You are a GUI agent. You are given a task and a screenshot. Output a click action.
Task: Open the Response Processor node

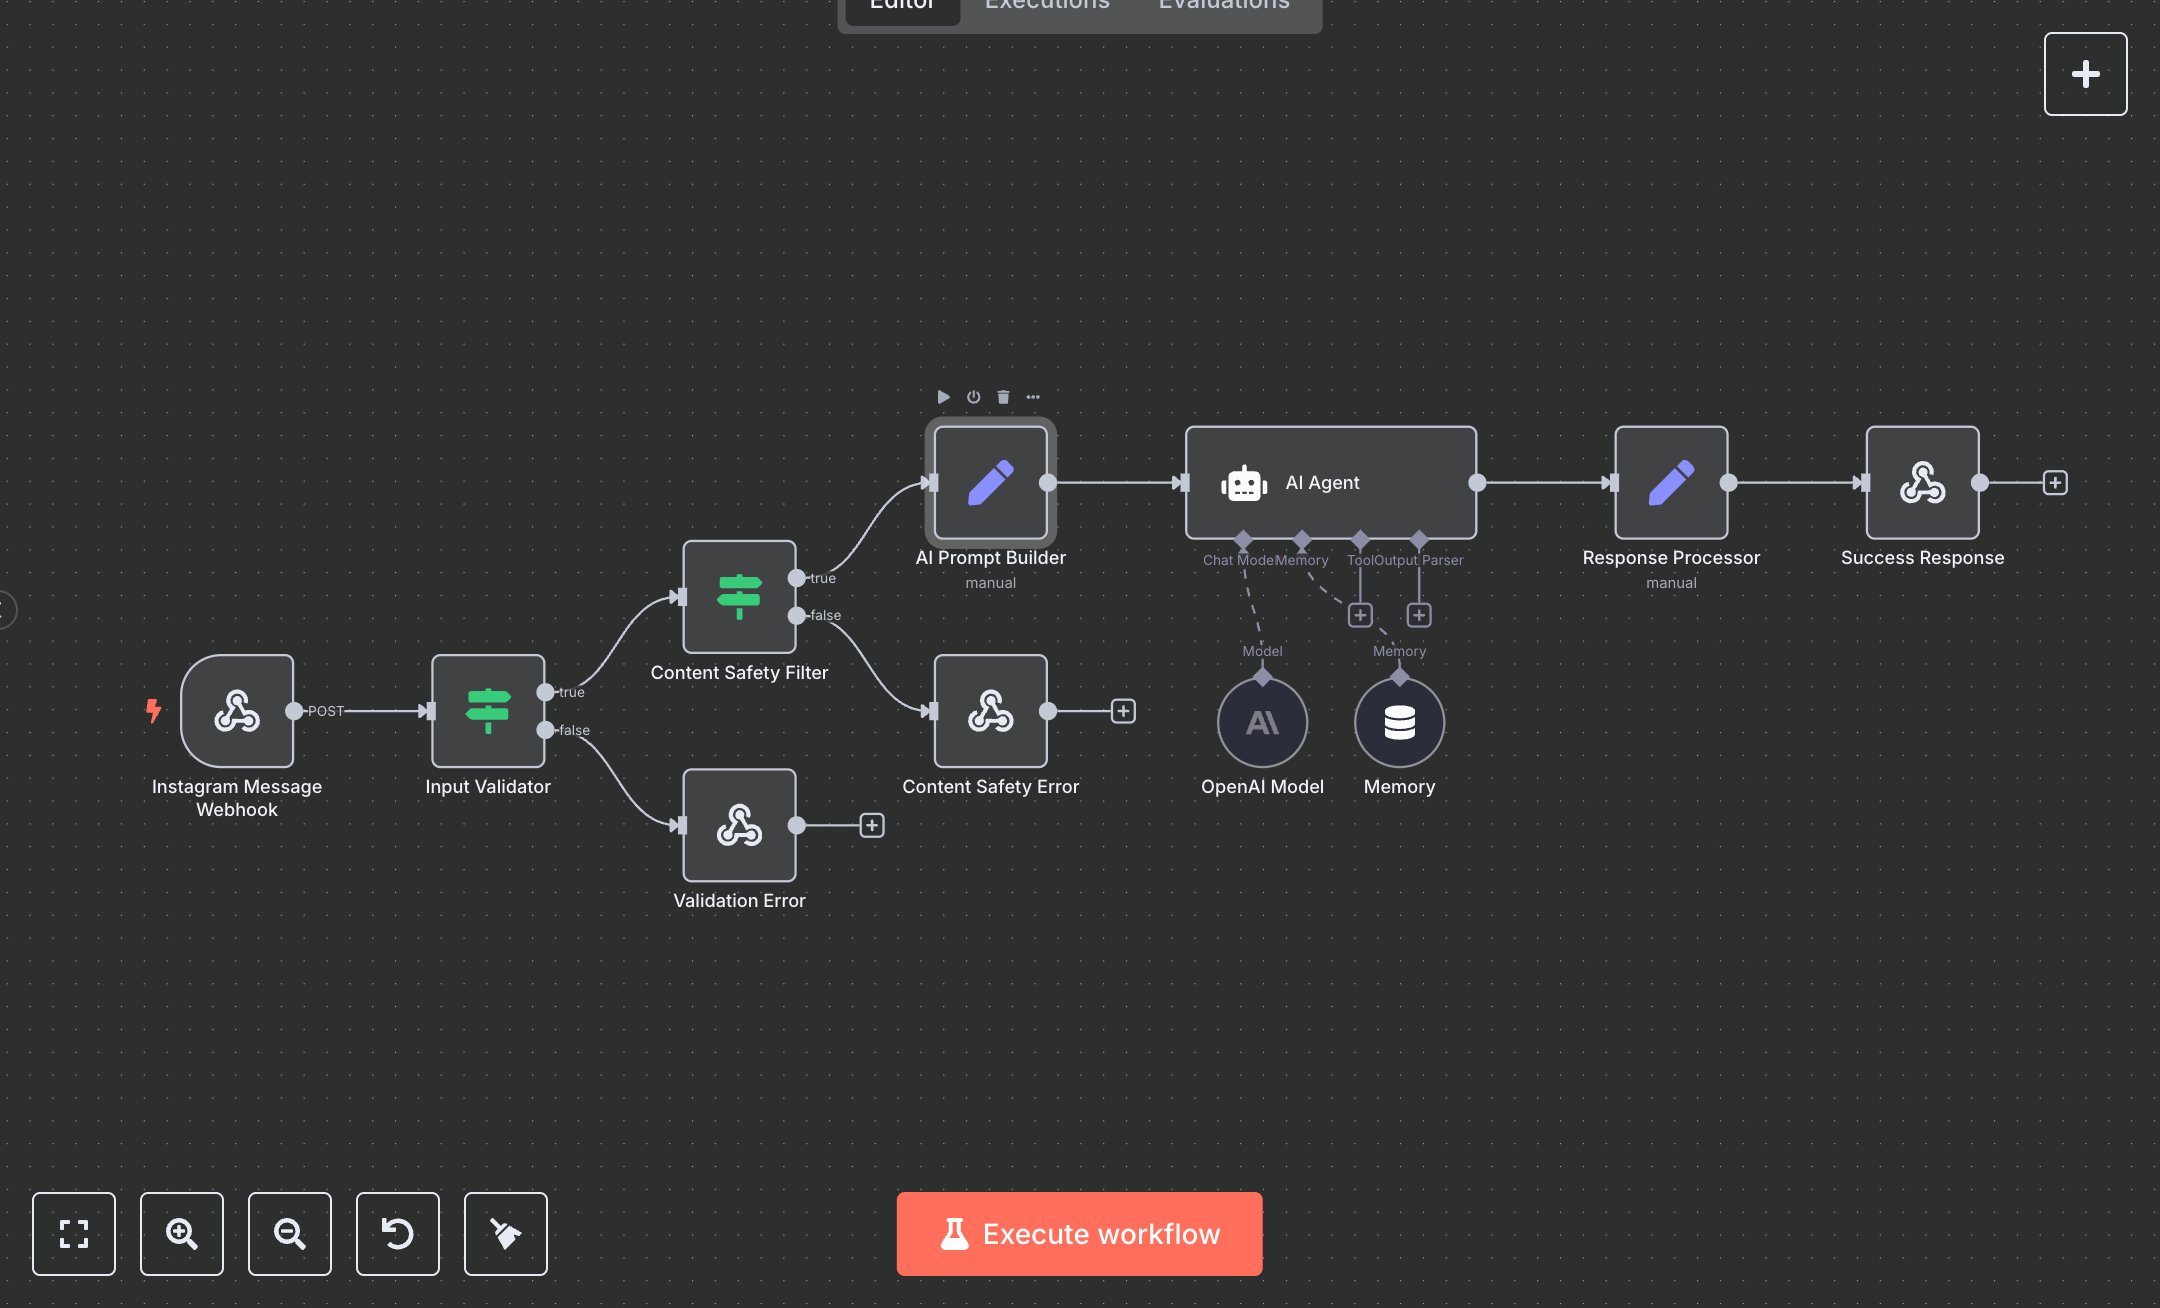[1670, 483]
